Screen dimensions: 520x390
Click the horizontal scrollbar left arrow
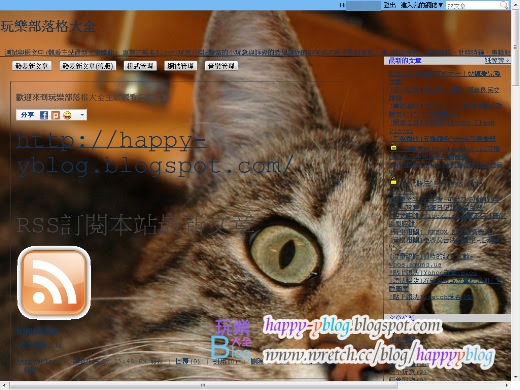coord(4,385)
